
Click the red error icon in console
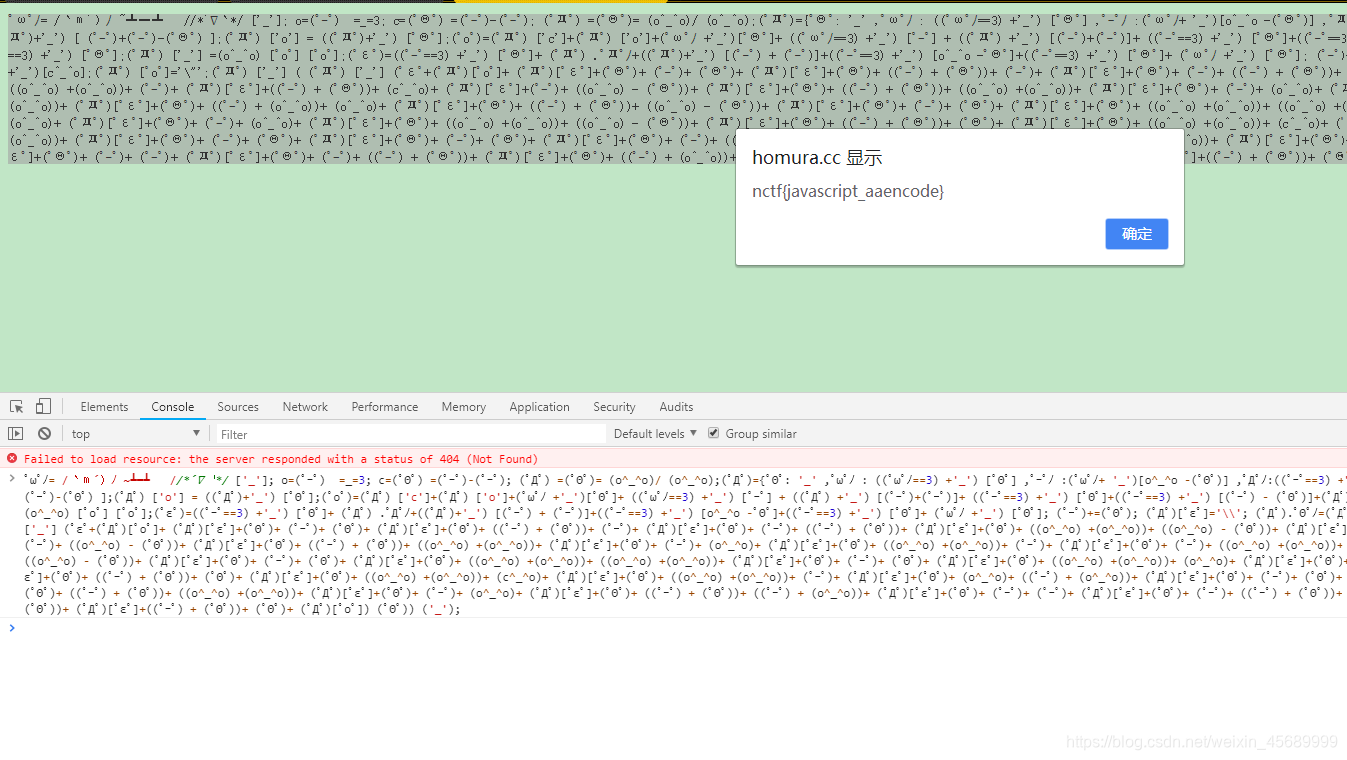tap(12, 459)
